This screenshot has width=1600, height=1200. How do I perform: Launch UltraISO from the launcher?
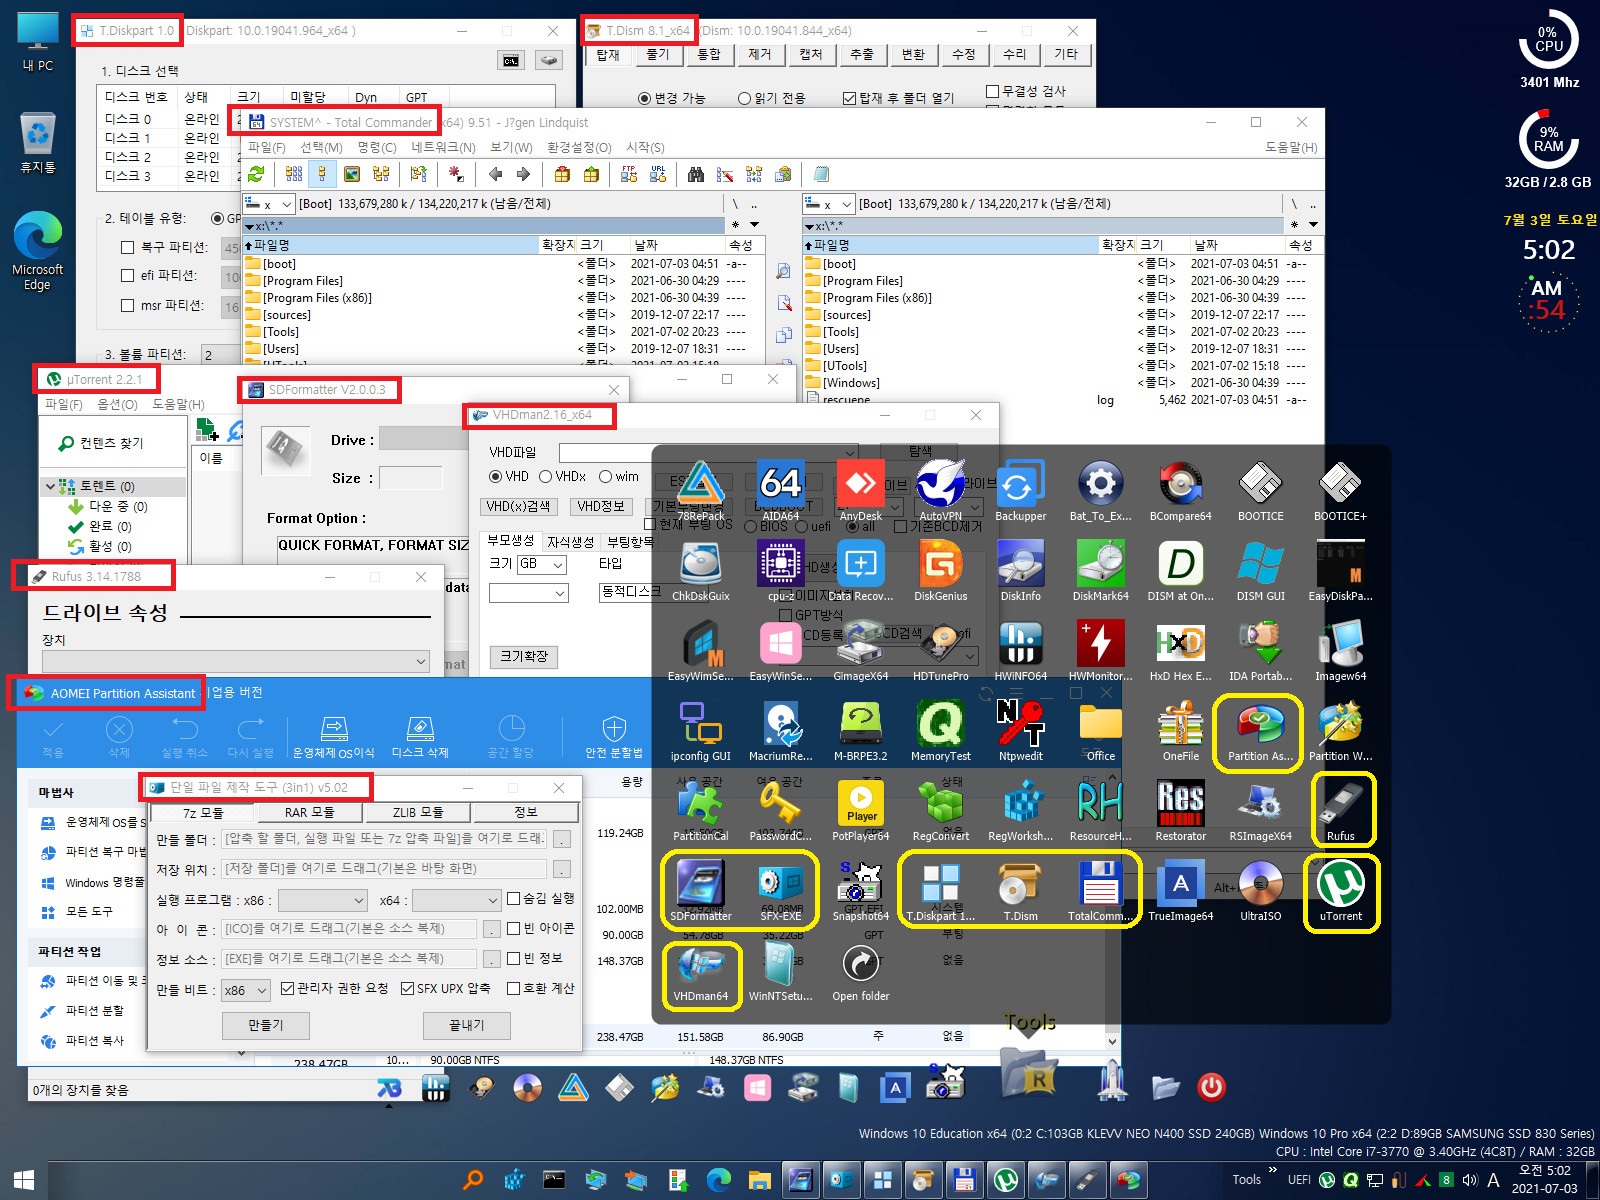tap(1260, 890)
